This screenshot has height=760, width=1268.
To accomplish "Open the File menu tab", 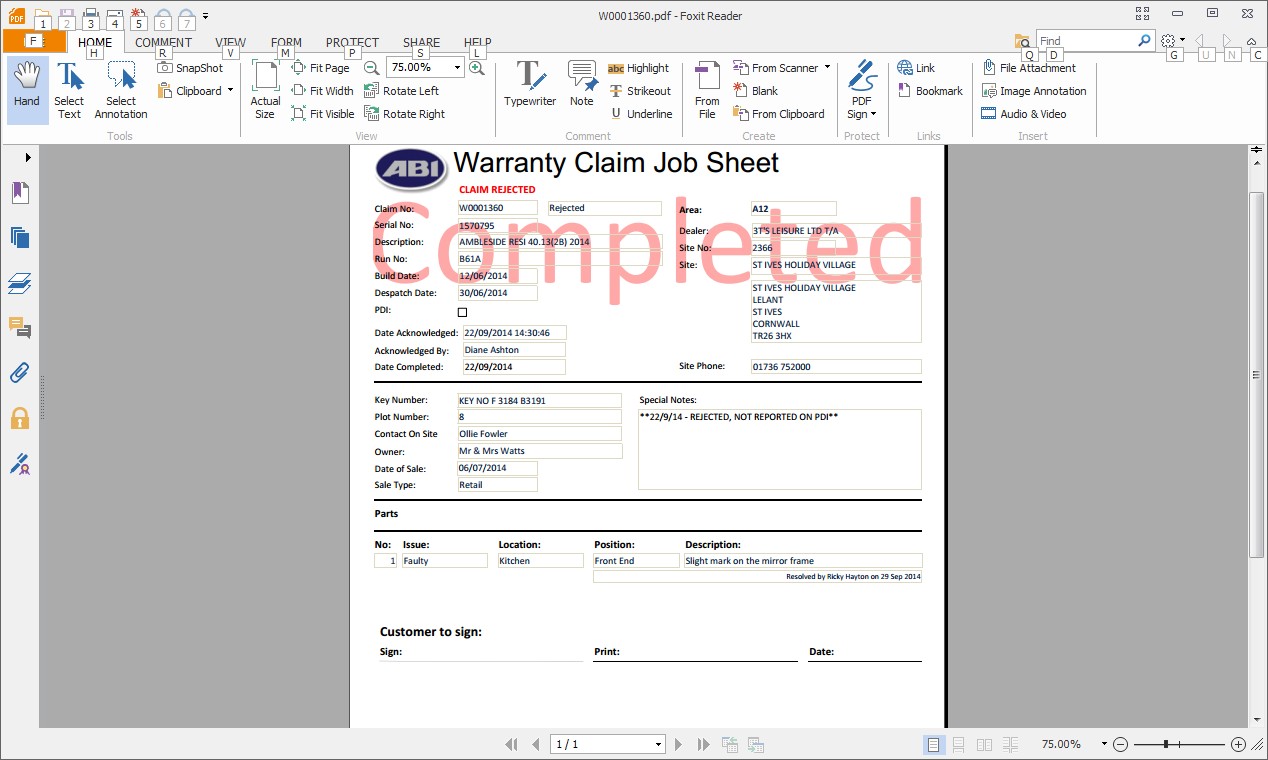I will (x=34, y=41).
